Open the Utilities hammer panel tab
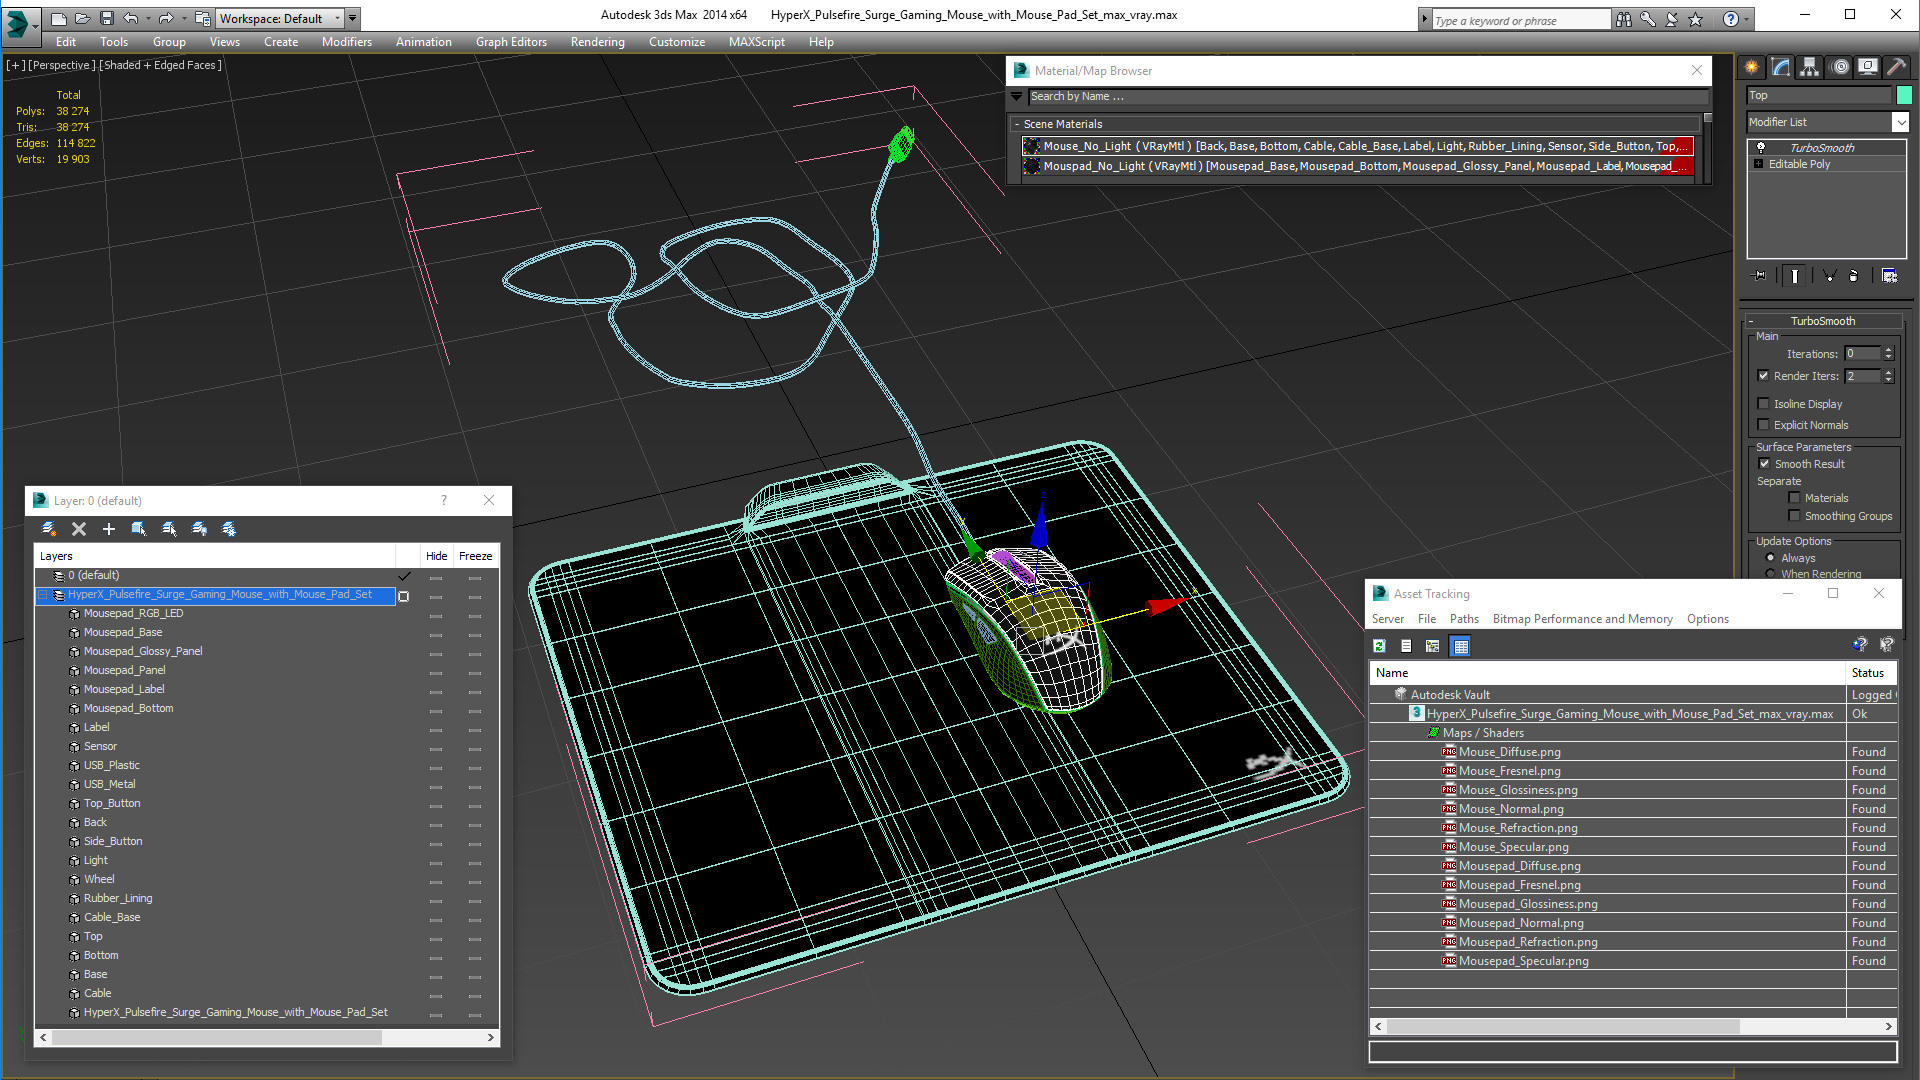 1897,67
